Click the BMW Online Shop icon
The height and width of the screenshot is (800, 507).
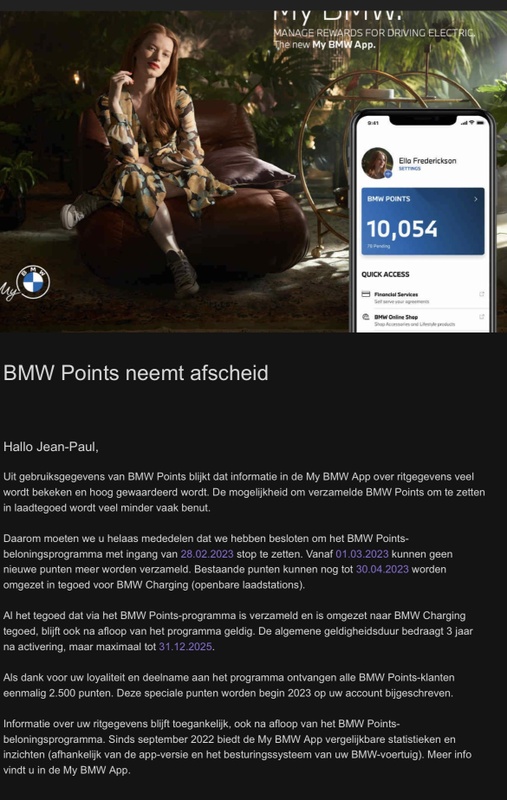coord(365,317)
